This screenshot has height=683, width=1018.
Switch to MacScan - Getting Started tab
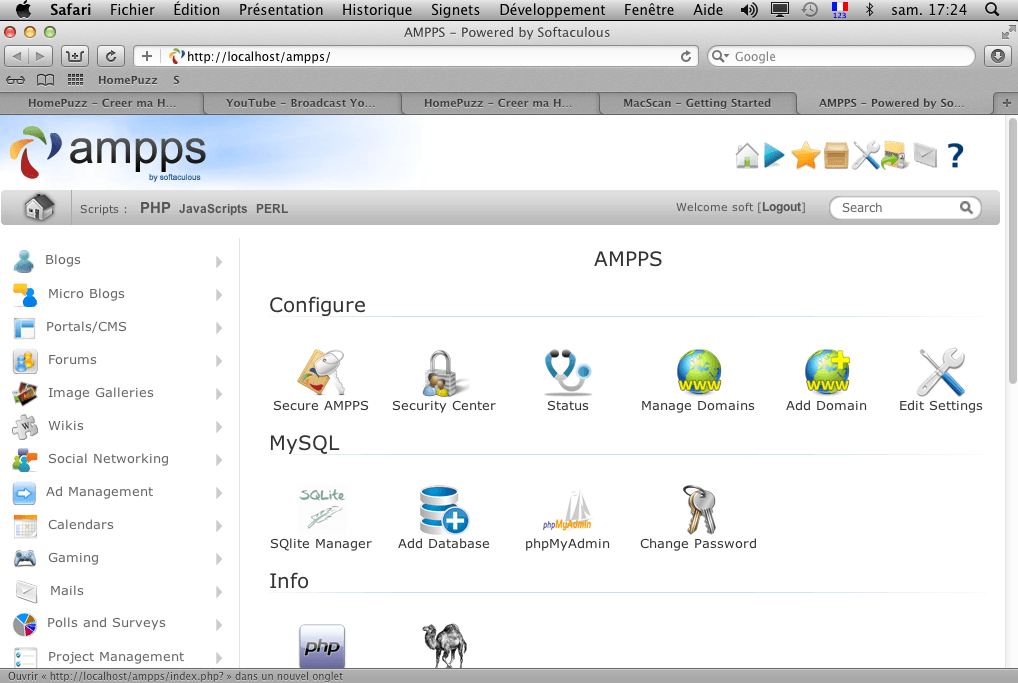click(x=697, y=103)
